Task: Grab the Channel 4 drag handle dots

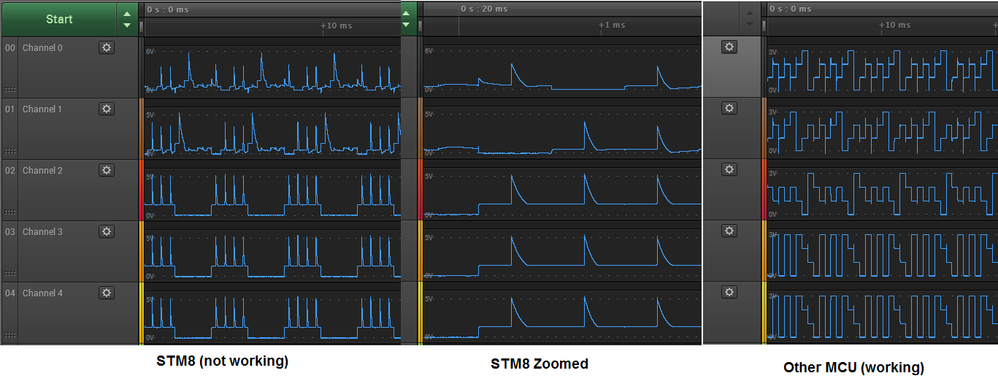Action: tap(10, 335)
